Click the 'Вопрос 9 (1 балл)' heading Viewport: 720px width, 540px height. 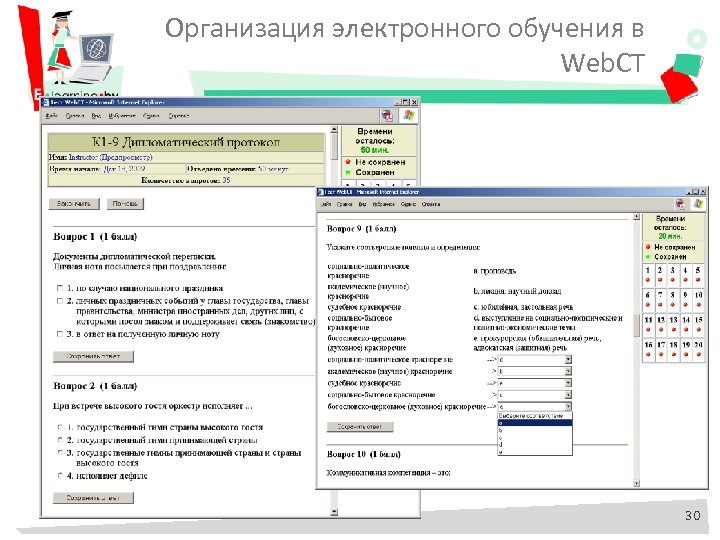point(361,229)
